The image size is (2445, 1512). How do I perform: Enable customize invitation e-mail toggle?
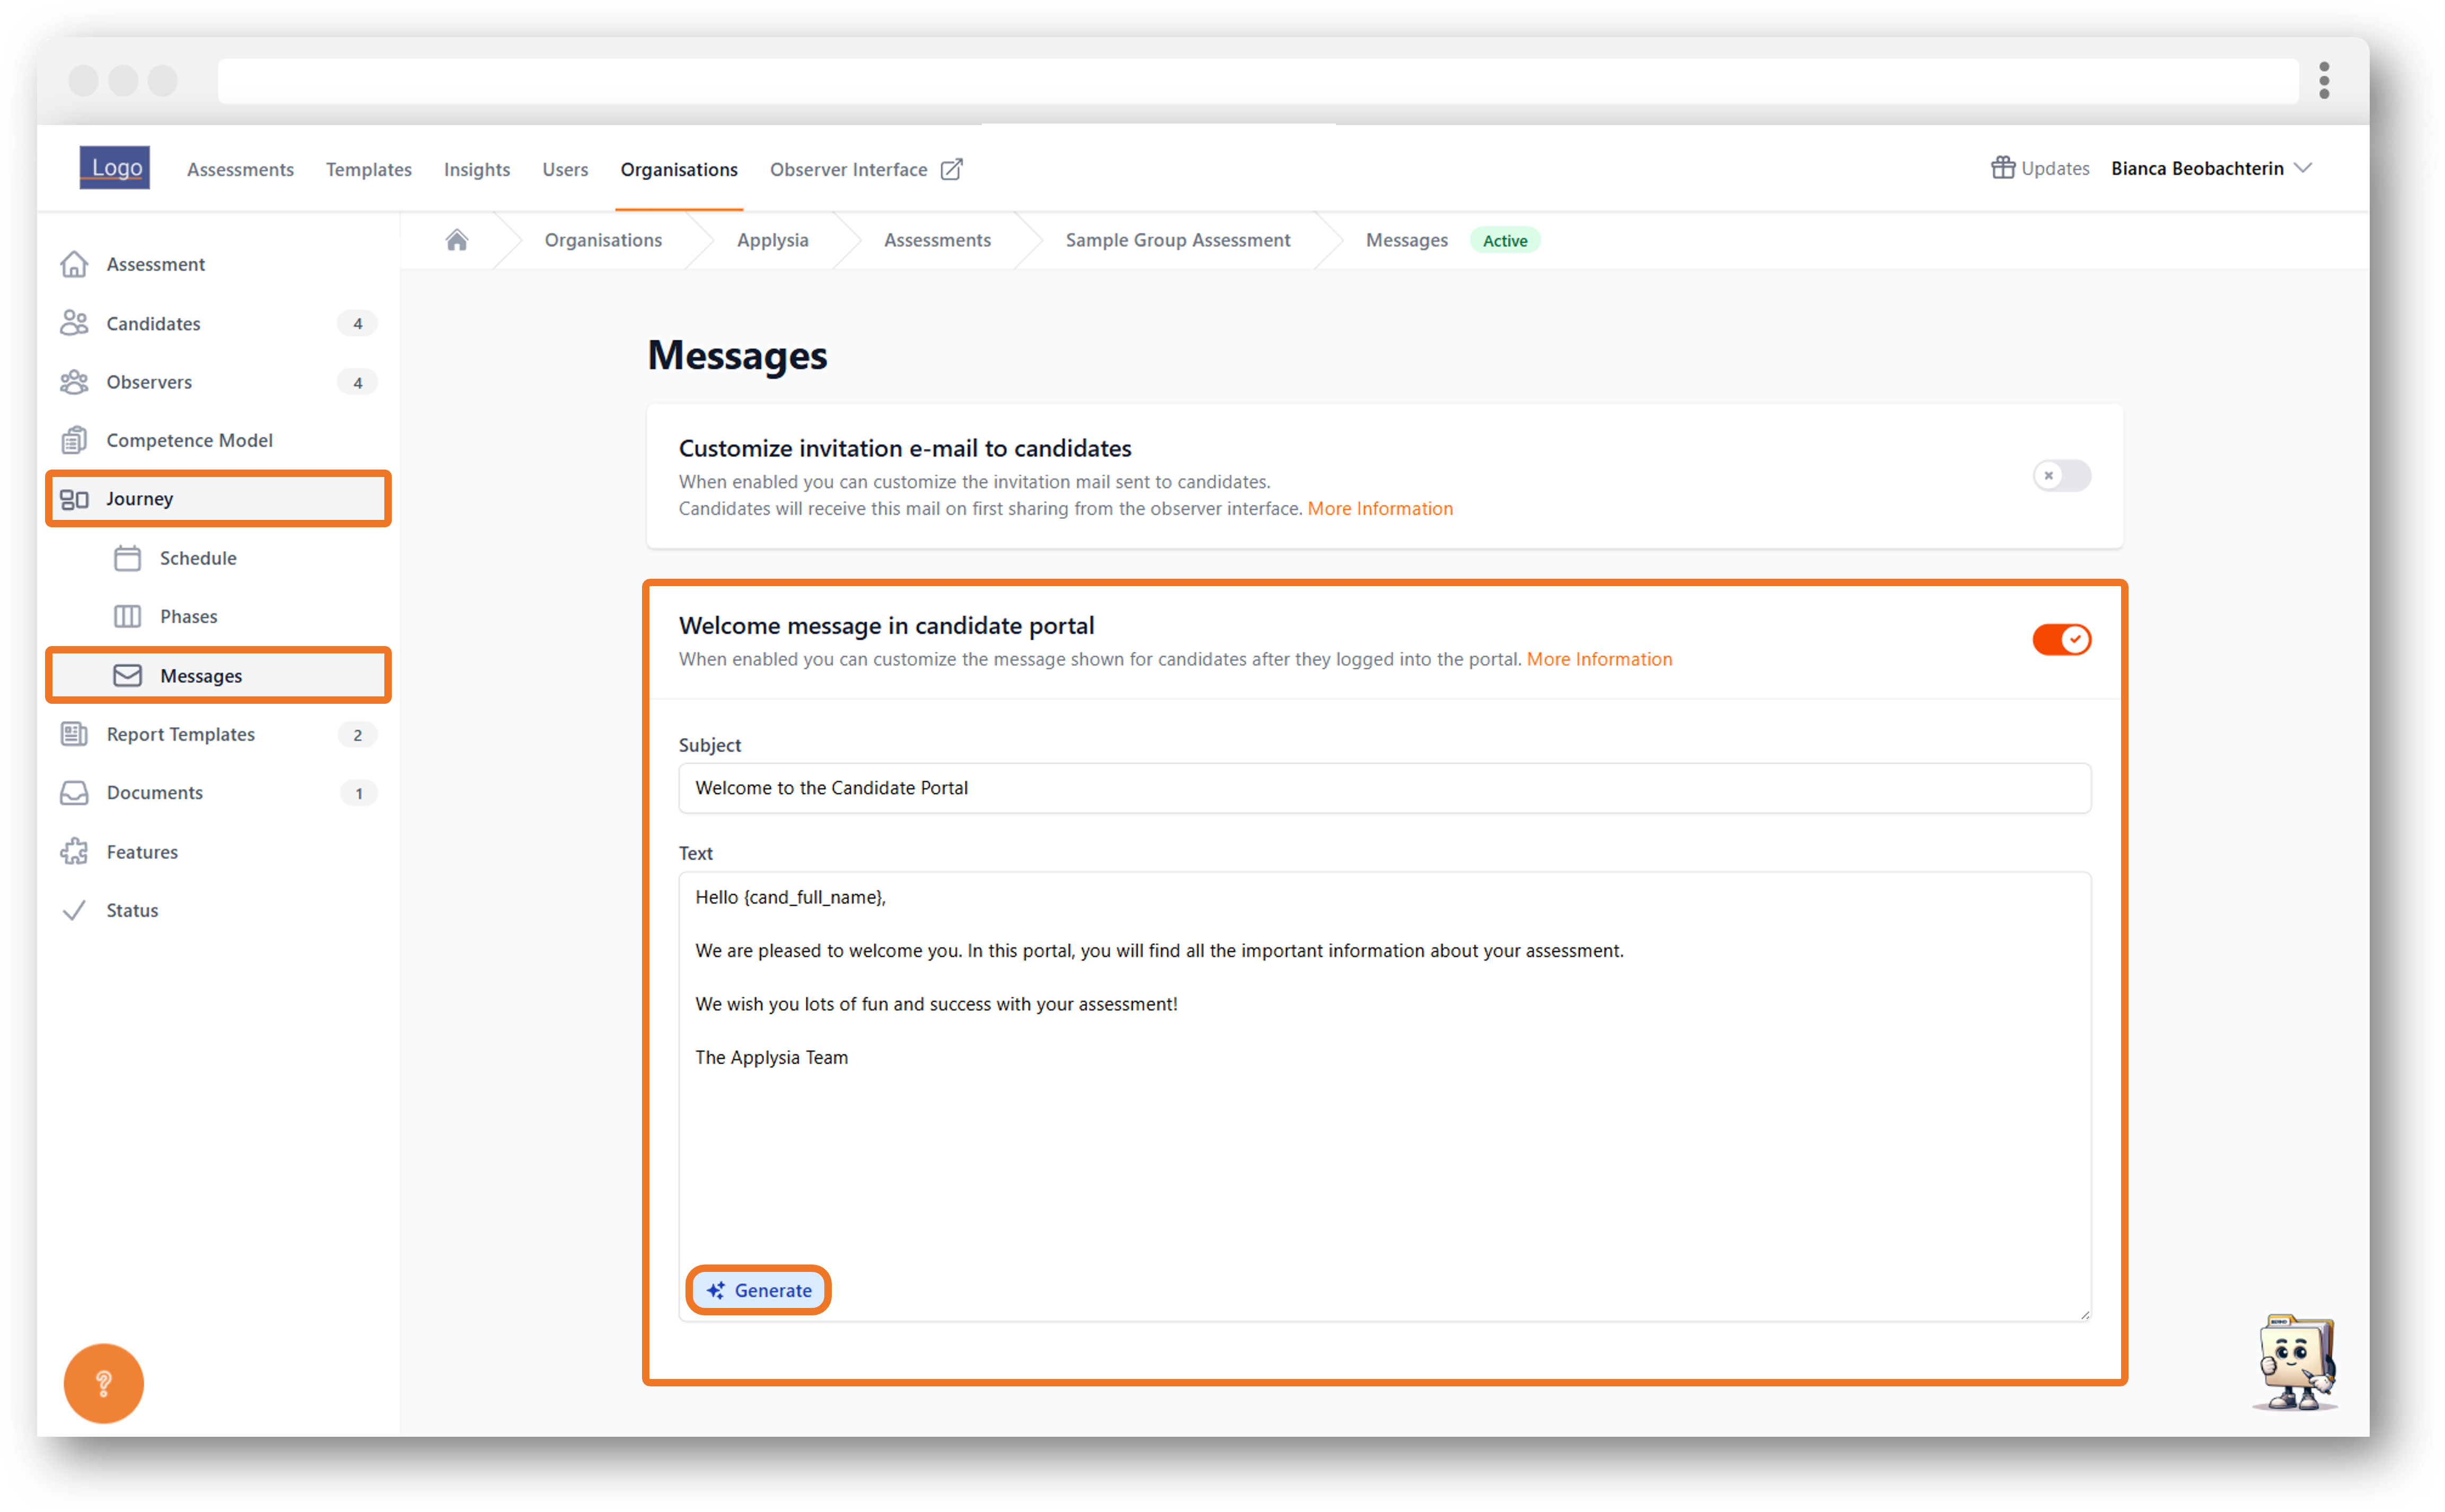point(2061,475)
